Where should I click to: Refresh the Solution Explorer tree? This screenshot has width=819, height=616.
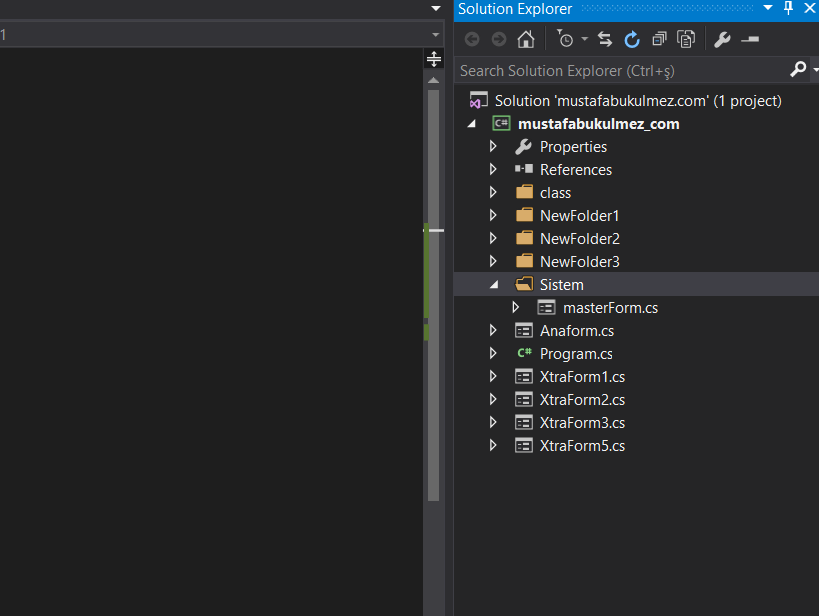pyautogui.click(x=632, y=40)
